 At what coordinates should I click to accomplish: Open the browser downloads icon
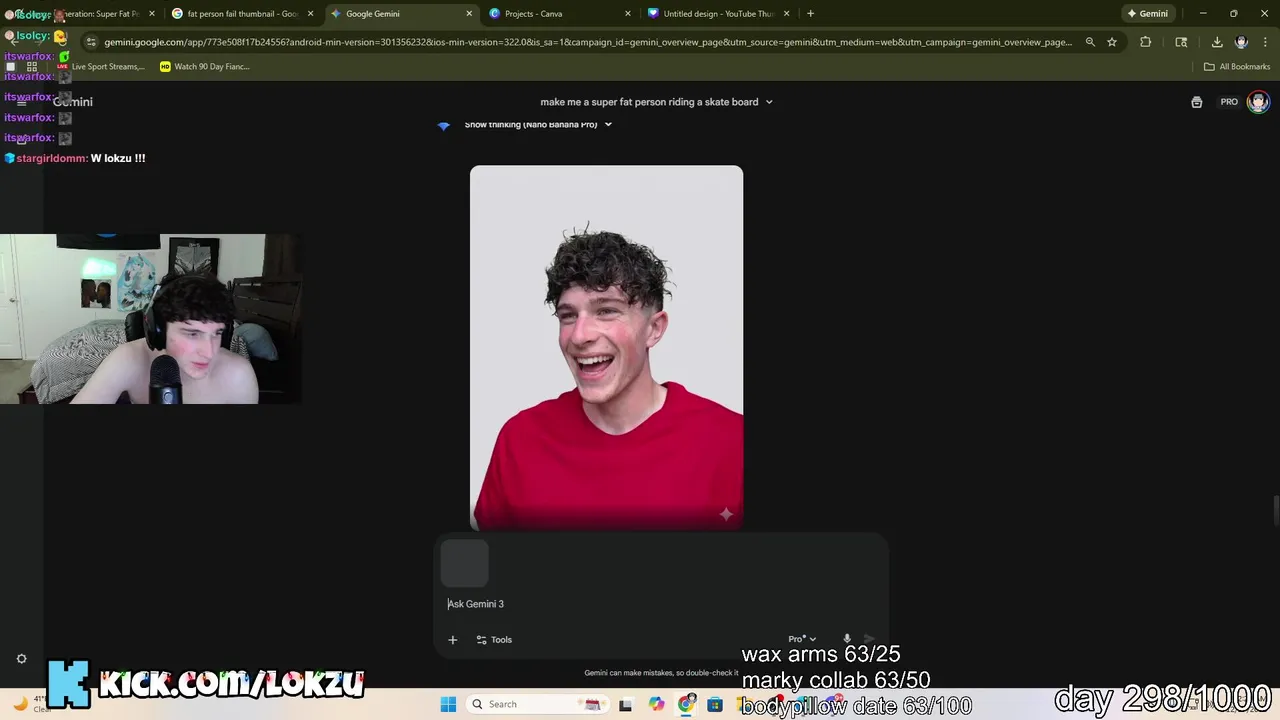(x=1217, y=42)
